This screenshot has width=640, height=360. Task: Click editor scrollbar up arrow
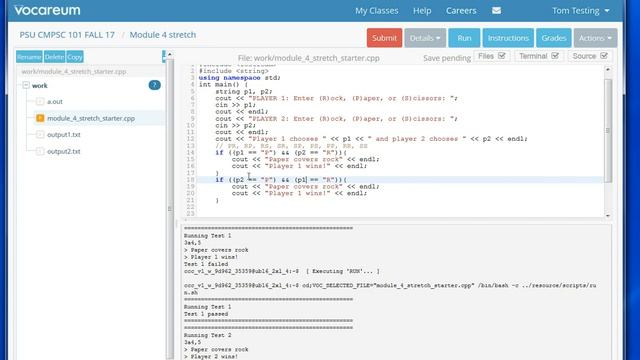[x=608, y=70]
